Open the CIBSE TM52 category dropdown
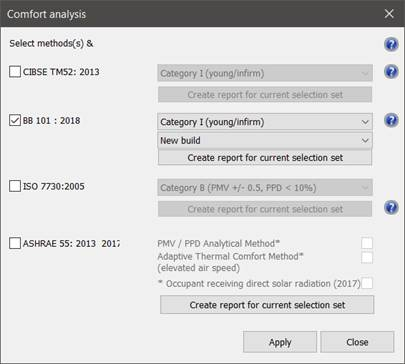 (x=265, y=73)
